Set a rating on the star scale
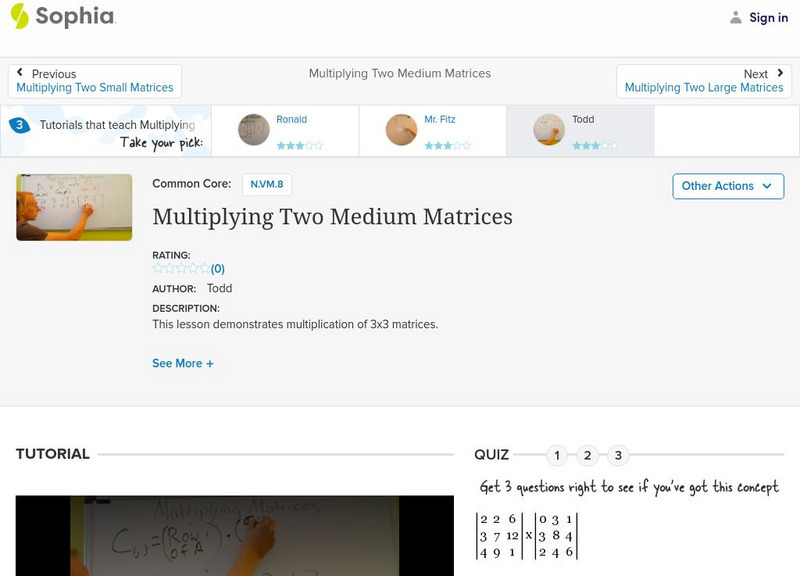This screenshot has width=800, height=576. (x=180, y=267)
